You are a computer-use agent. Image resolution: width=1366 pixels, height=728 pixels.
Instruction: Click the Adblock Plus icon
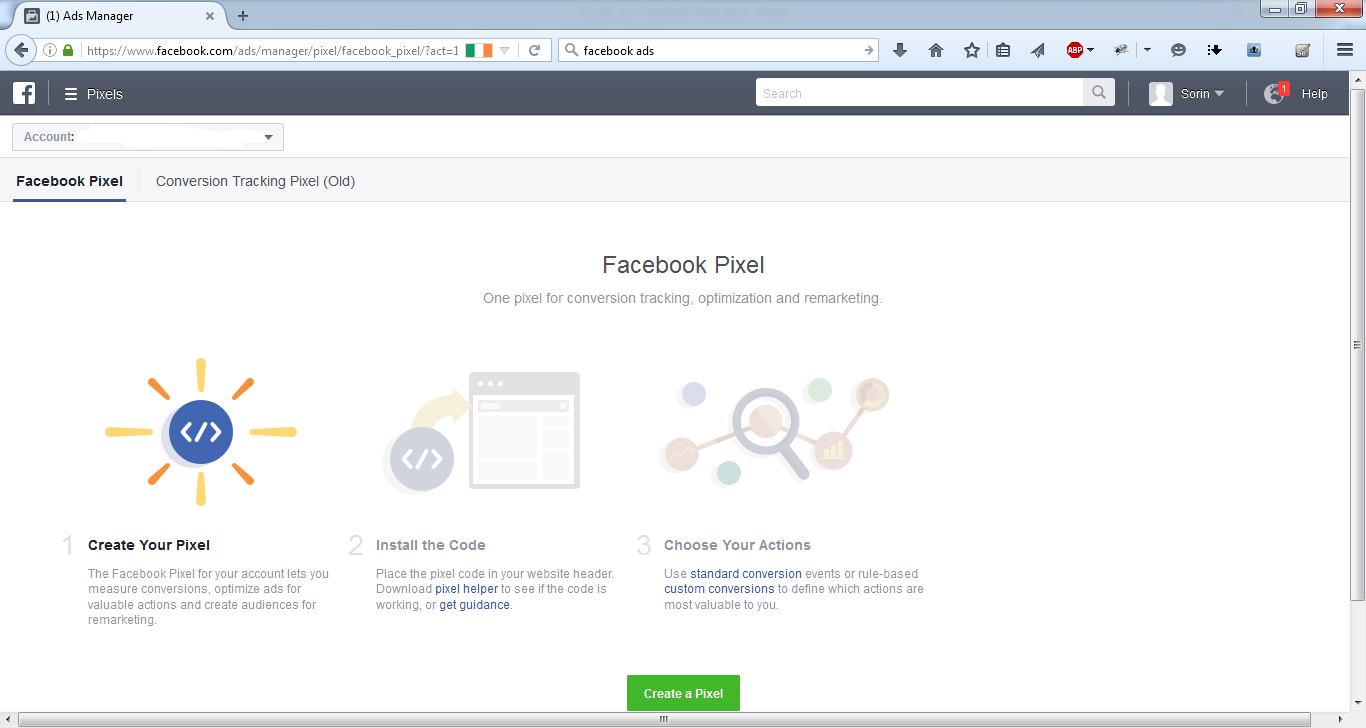(x=1075, y=50)
